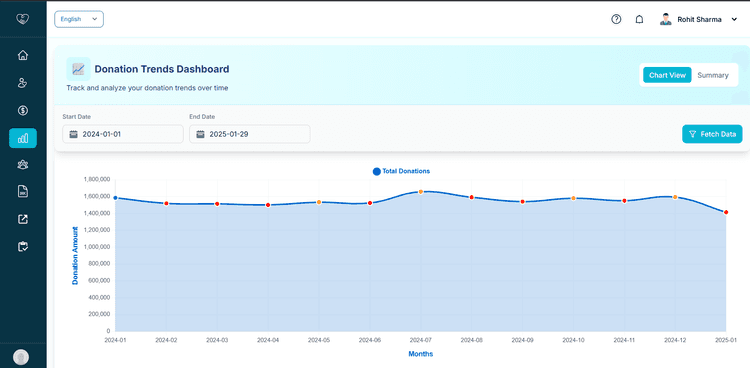Click the 1,000,000 y-axis label
750x368 pixels.
click(97, 247)
